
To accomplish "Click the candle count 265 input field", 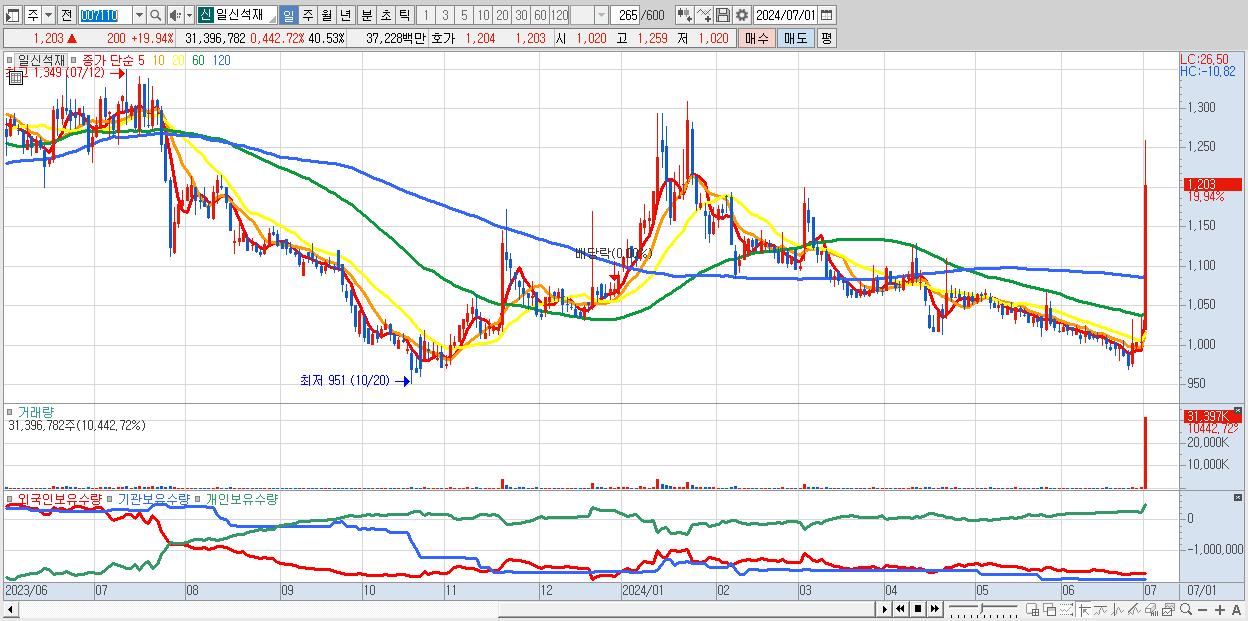I will [626, 15].
